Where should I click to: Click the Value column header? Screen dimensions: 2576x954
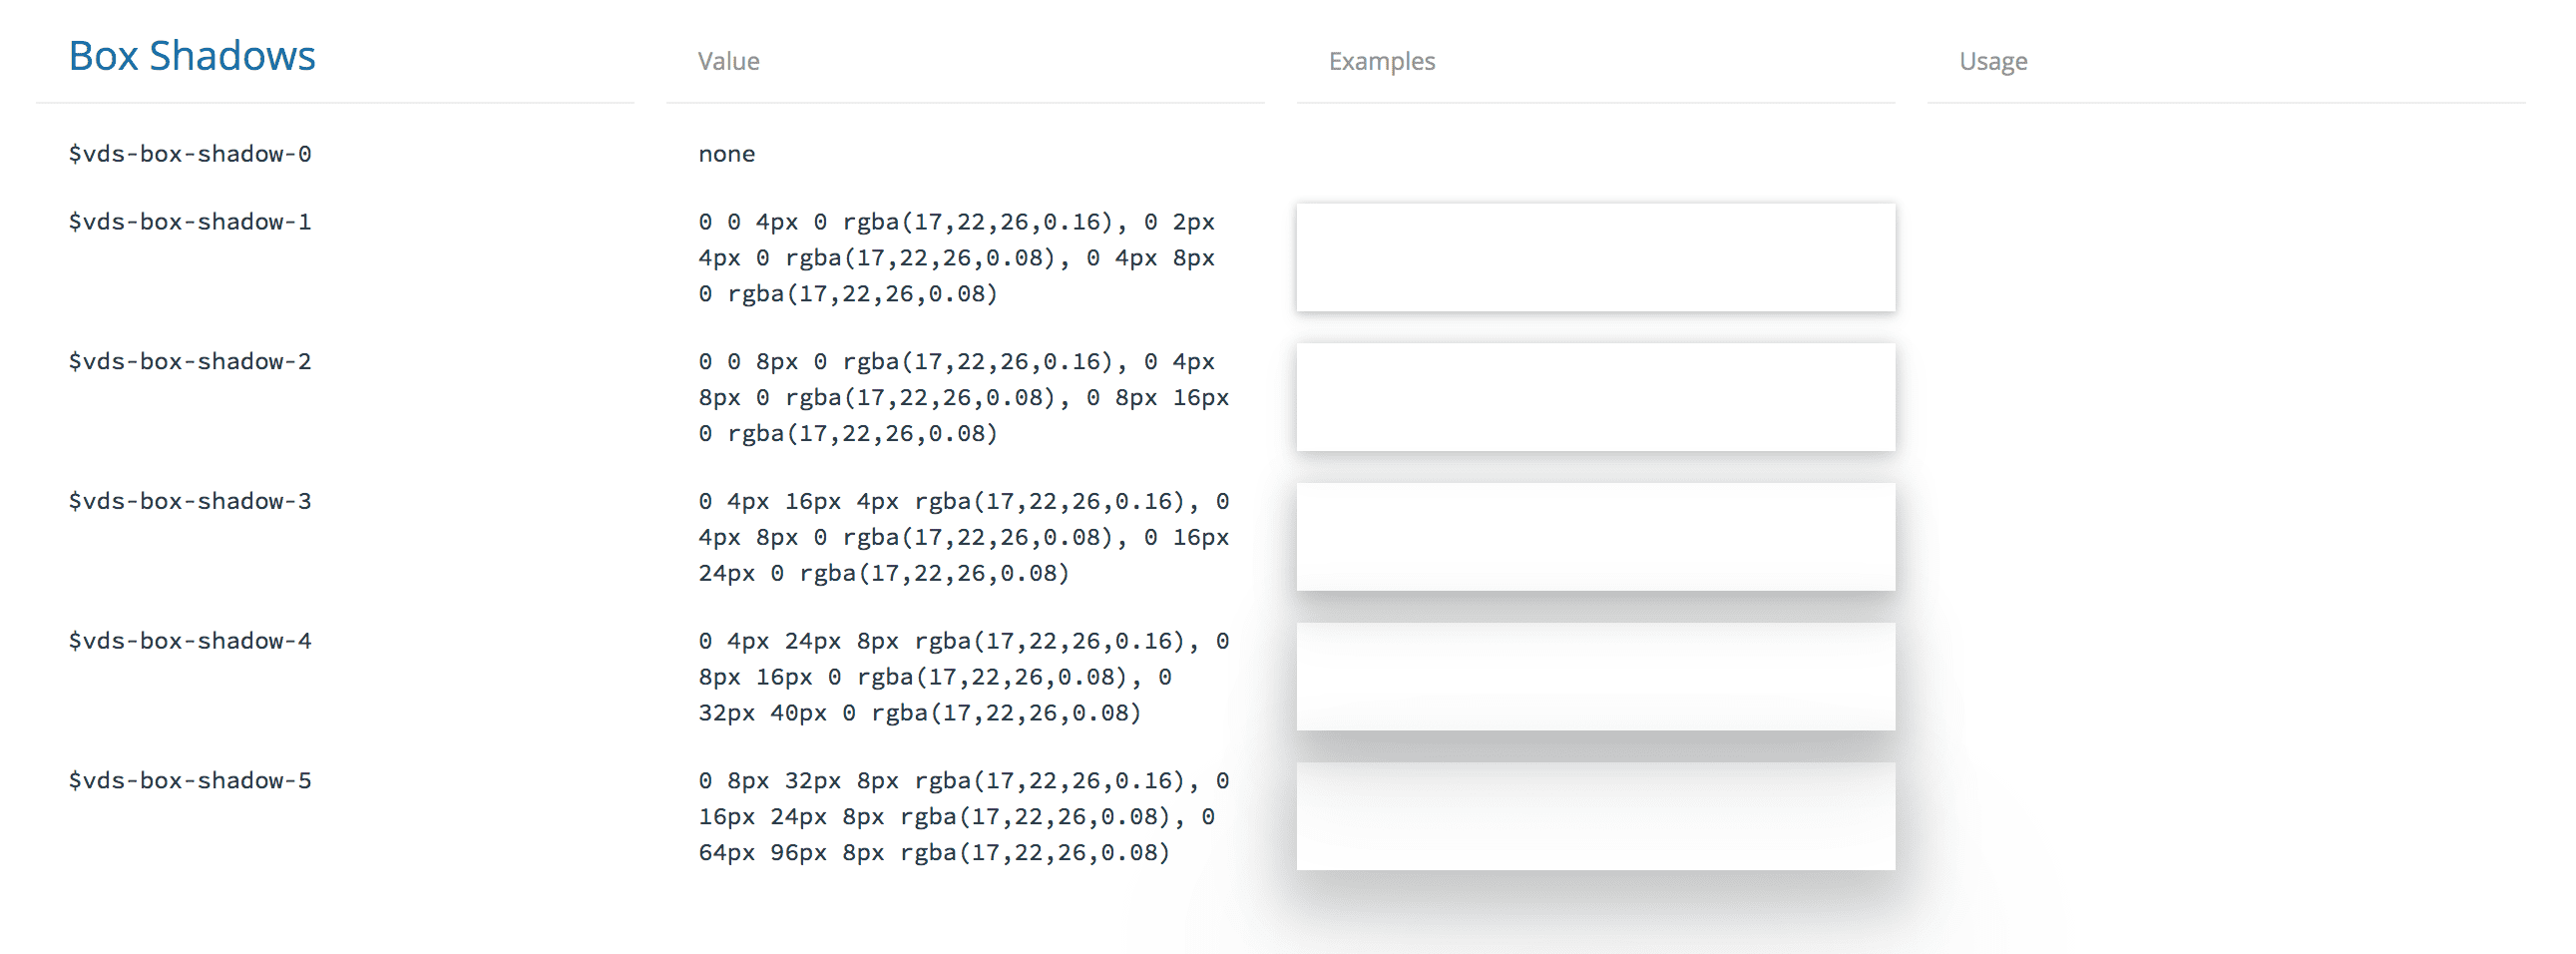coord(728,61)
